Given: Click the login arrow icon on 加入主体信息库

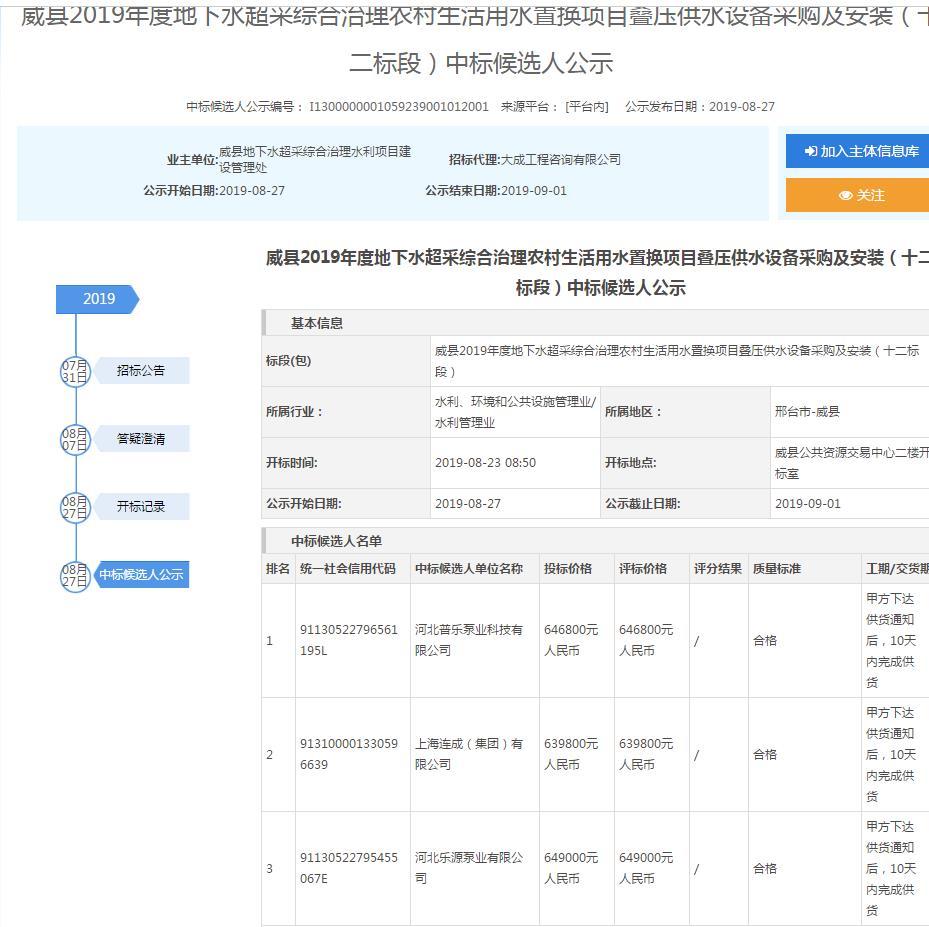Looking at the screenshot, I should [x=811, y=152].
